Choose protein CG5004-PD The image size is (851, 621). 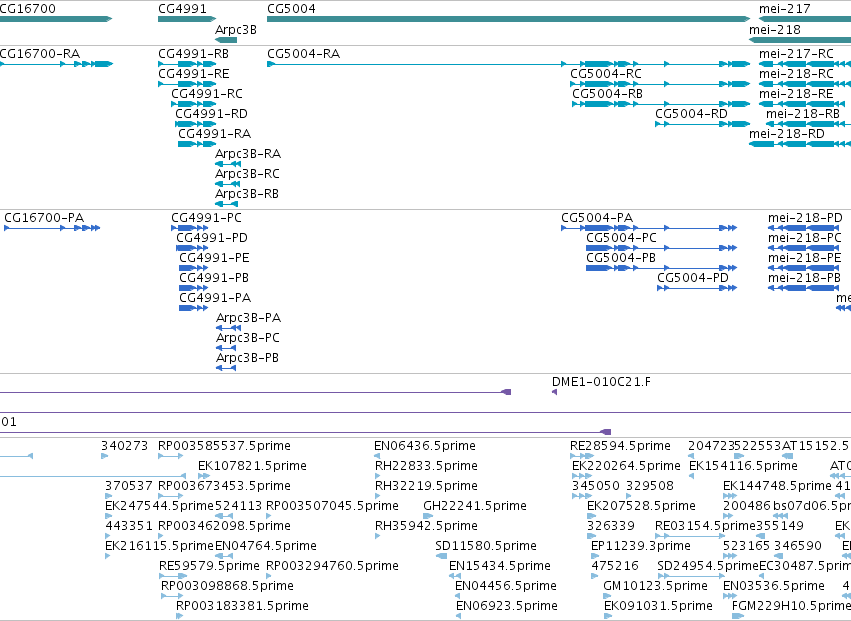693,278
